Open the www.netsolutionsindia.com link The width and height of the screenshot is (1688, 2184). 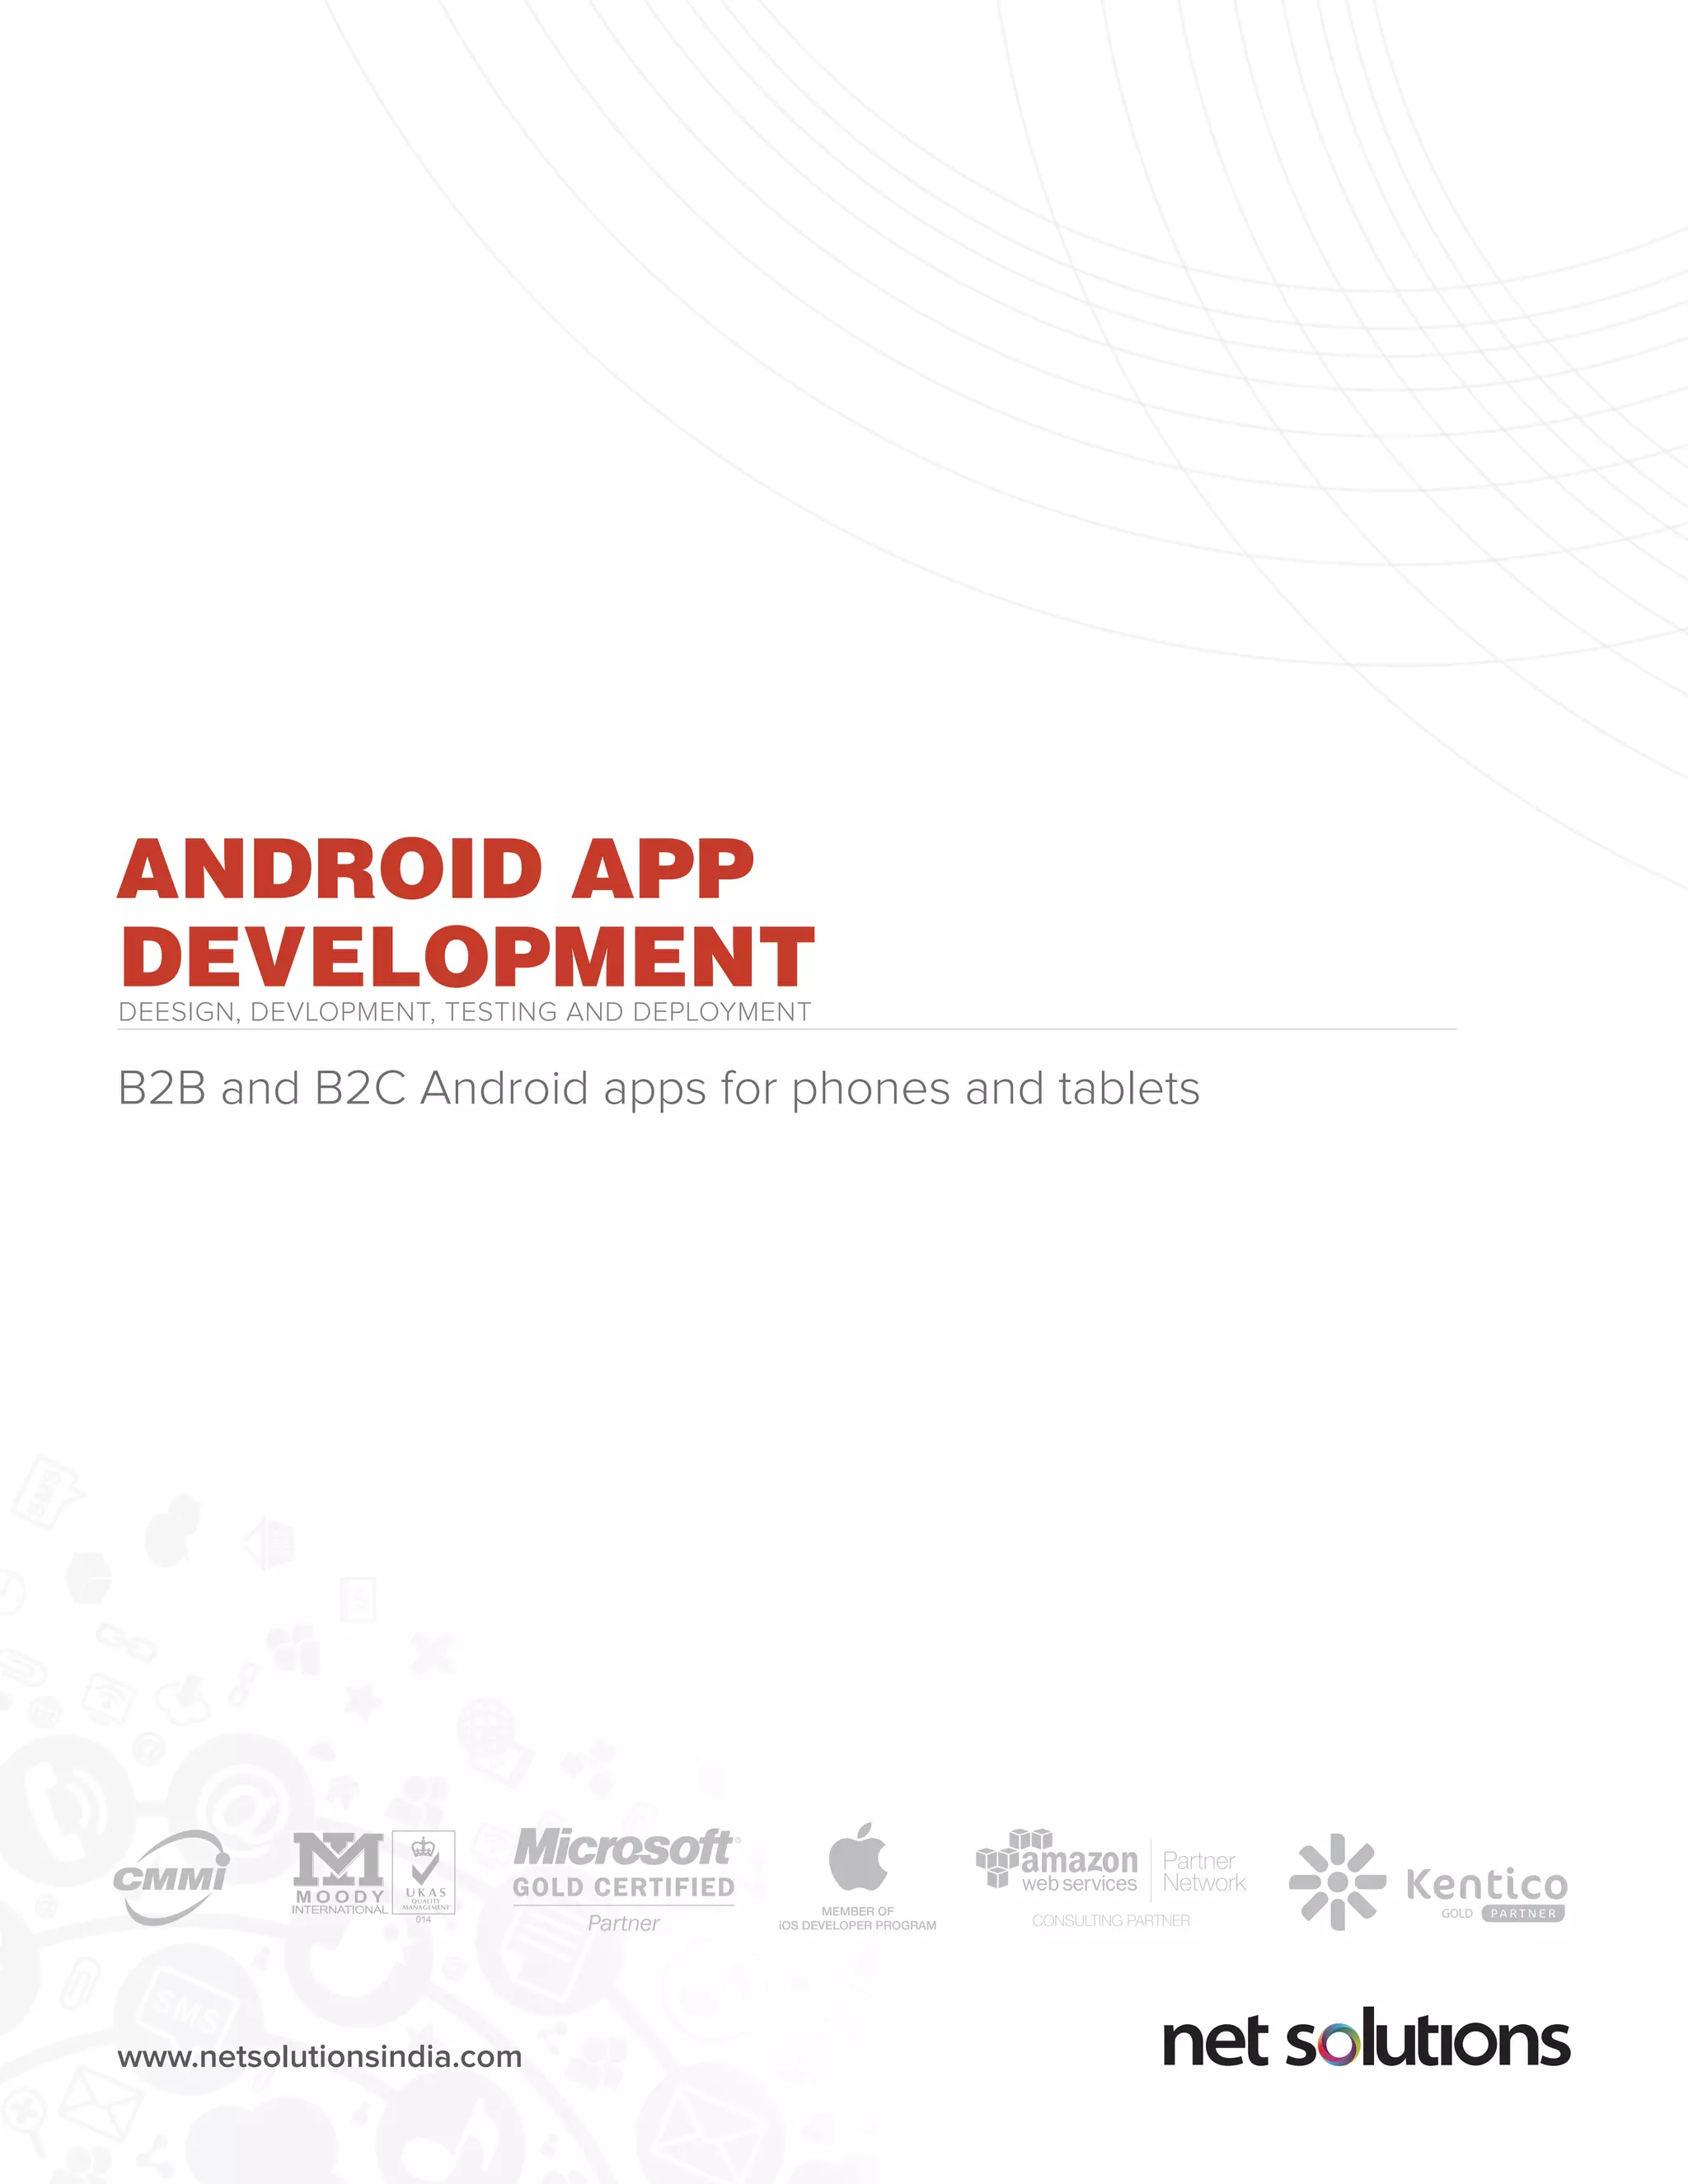tap(319, 2056)
